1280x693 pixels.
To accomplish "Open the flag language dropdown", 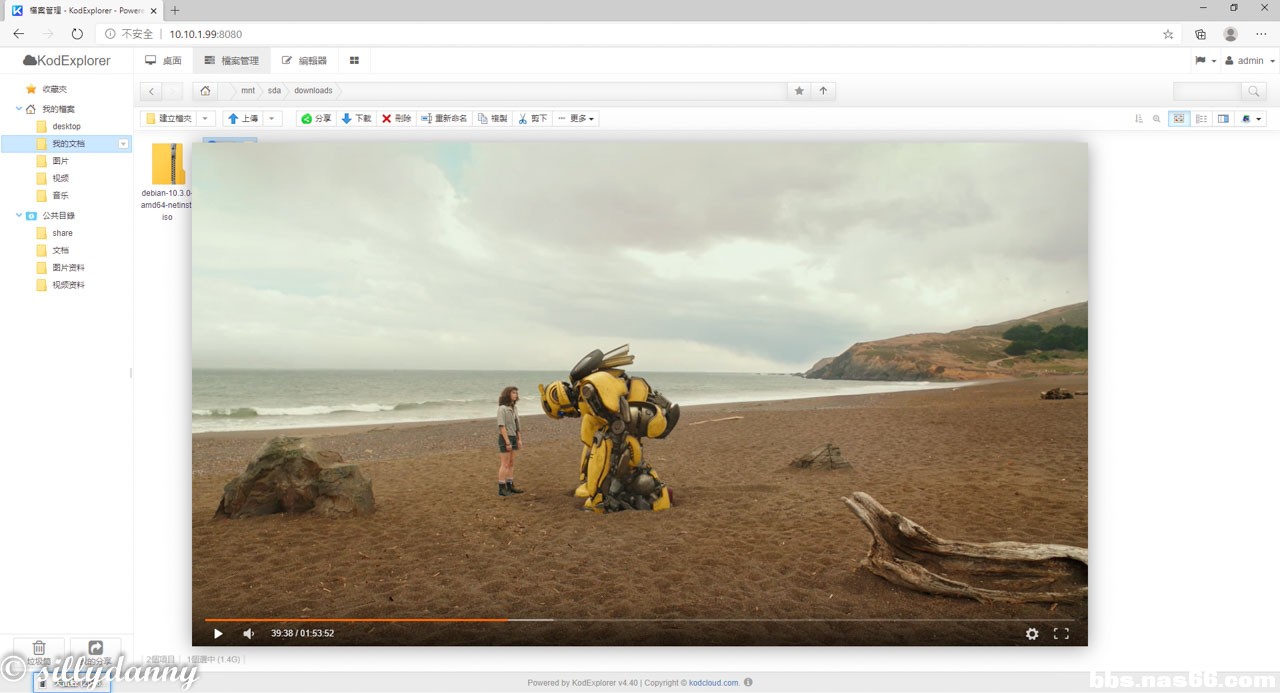I will pos(1206,61).
